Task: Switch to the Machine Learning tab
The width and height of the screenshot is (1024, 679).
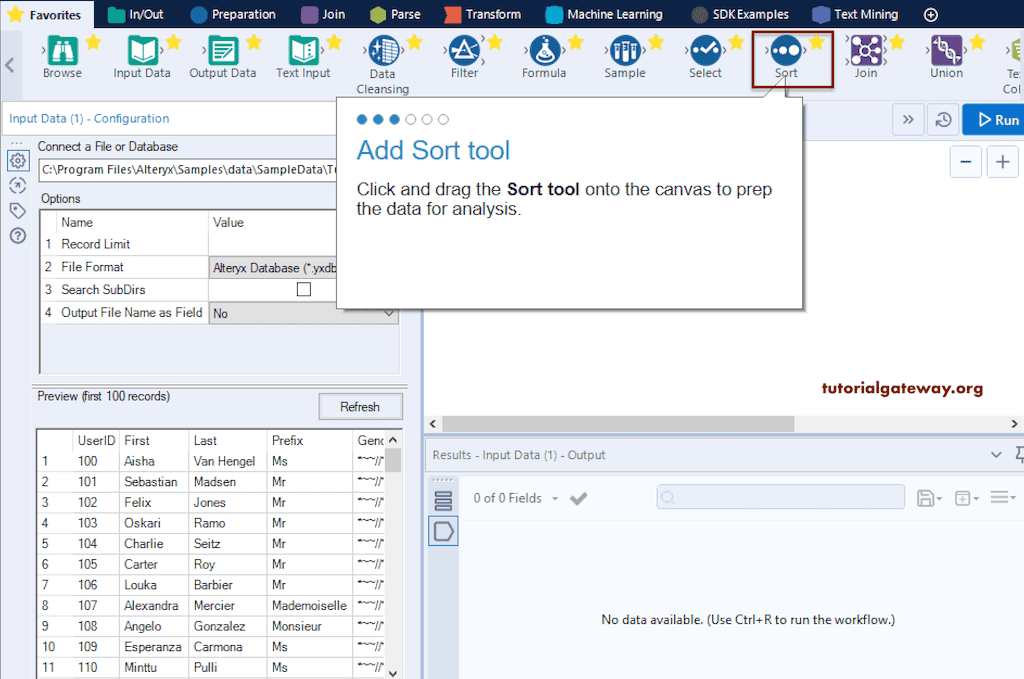Action: pos(604,14)
